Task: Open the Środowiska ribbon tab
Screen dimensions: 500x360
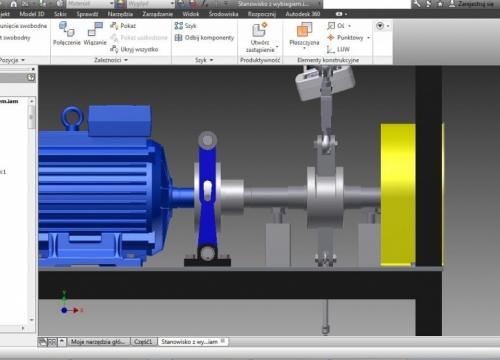Action: 223,14
